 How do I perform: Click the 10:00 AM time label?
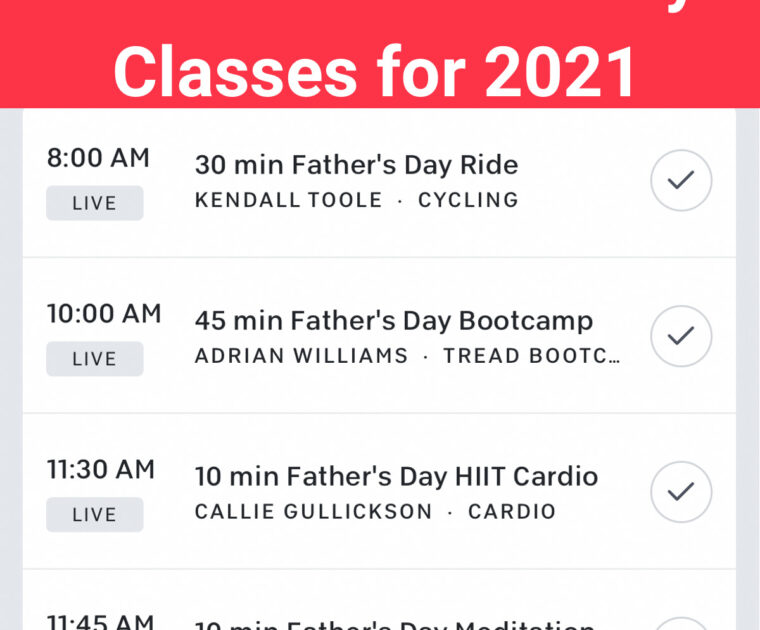[x=104, y=314]
